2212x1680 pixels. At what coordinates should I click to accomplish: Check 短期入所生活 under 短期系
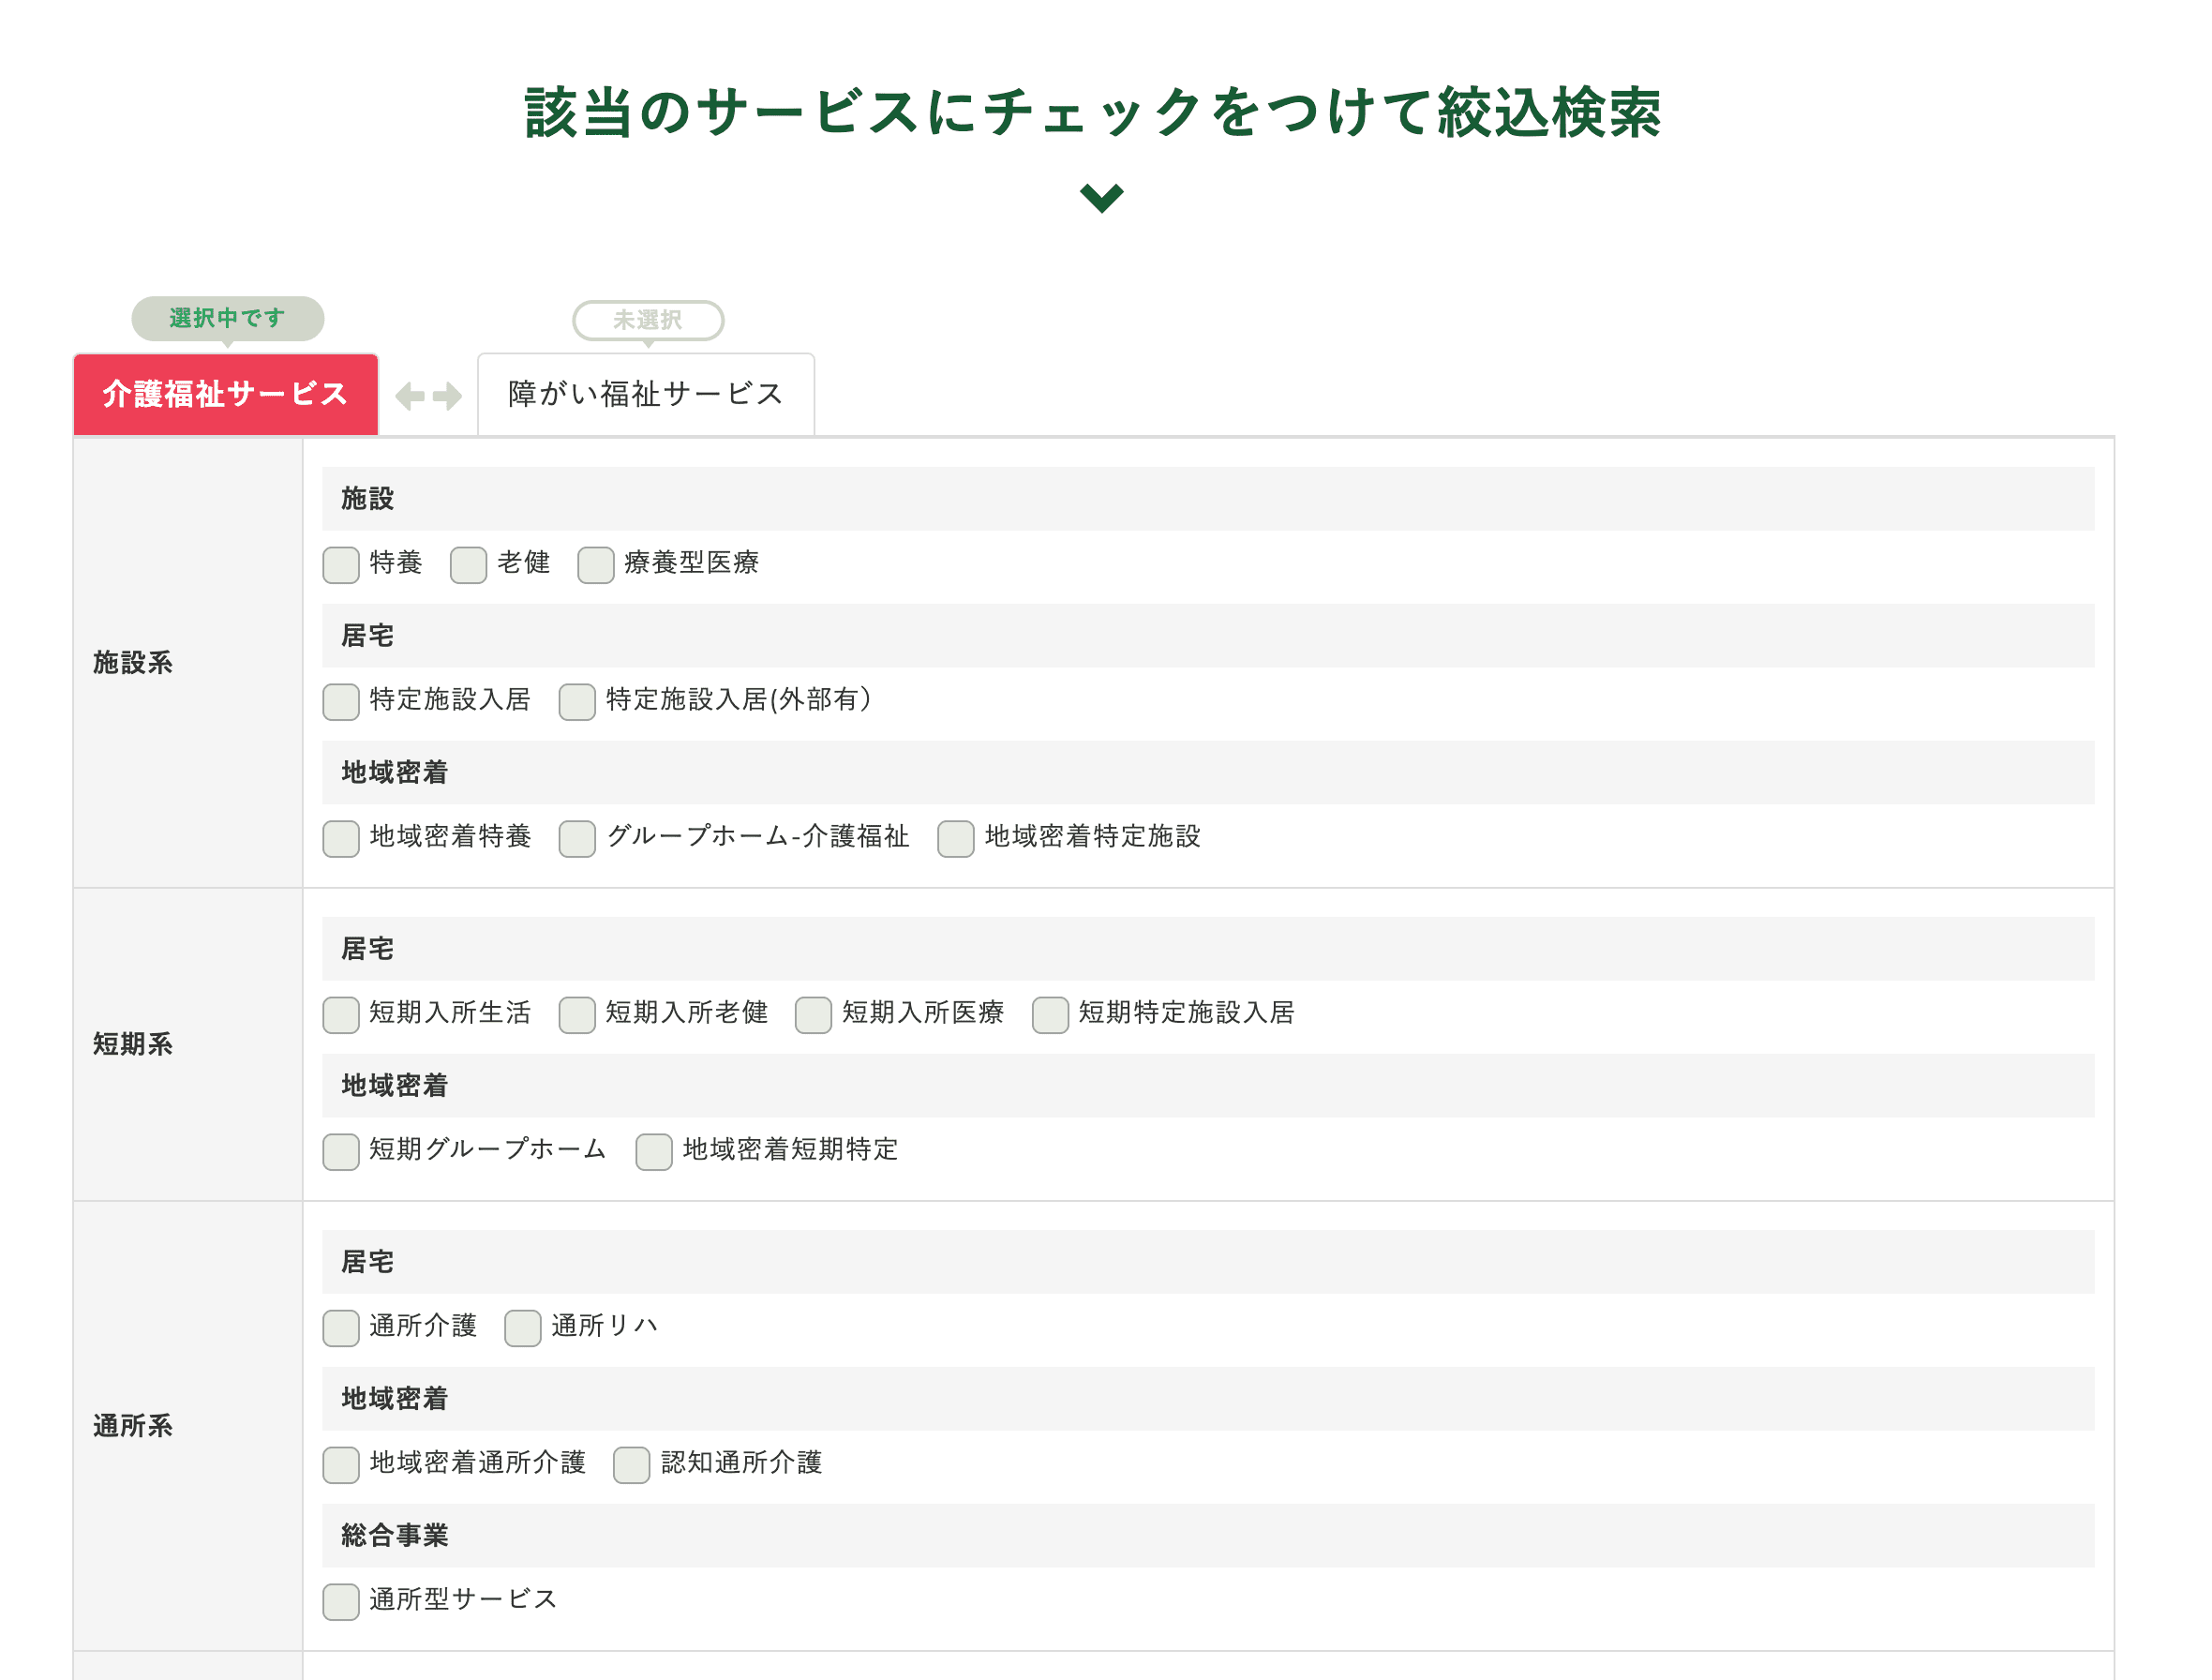[x=340, y=1015]
